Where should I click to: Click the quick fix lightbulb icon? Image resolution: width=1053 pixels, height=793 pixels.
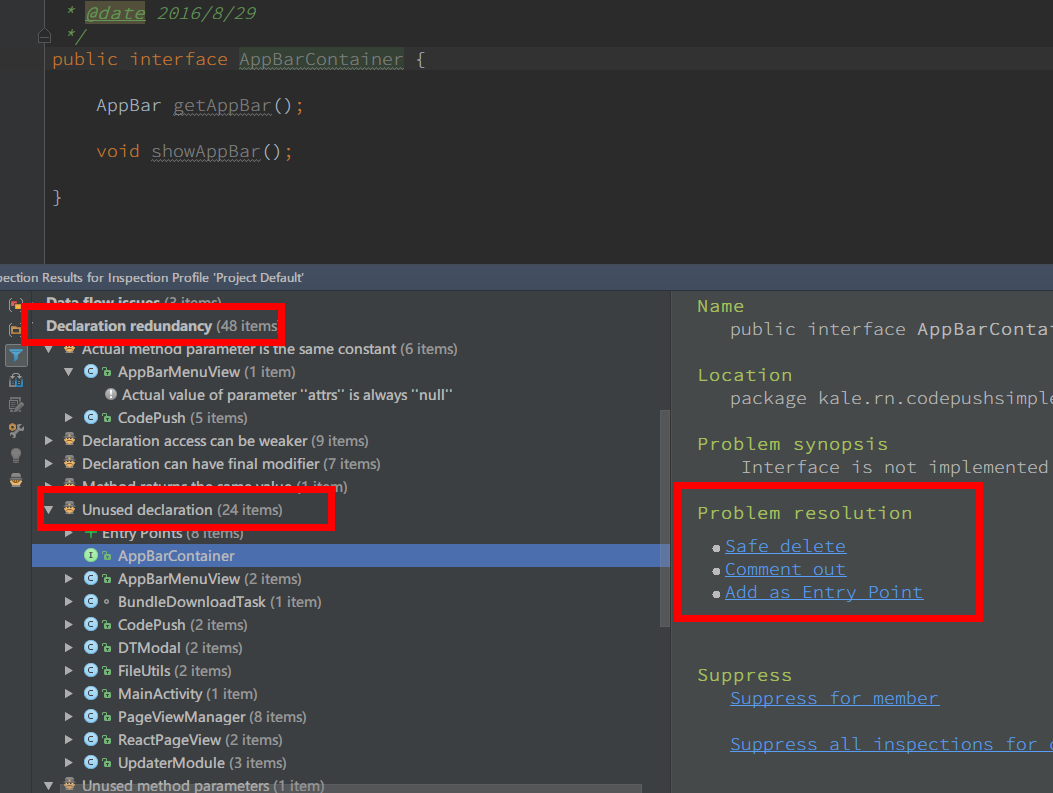pos(16,455)
